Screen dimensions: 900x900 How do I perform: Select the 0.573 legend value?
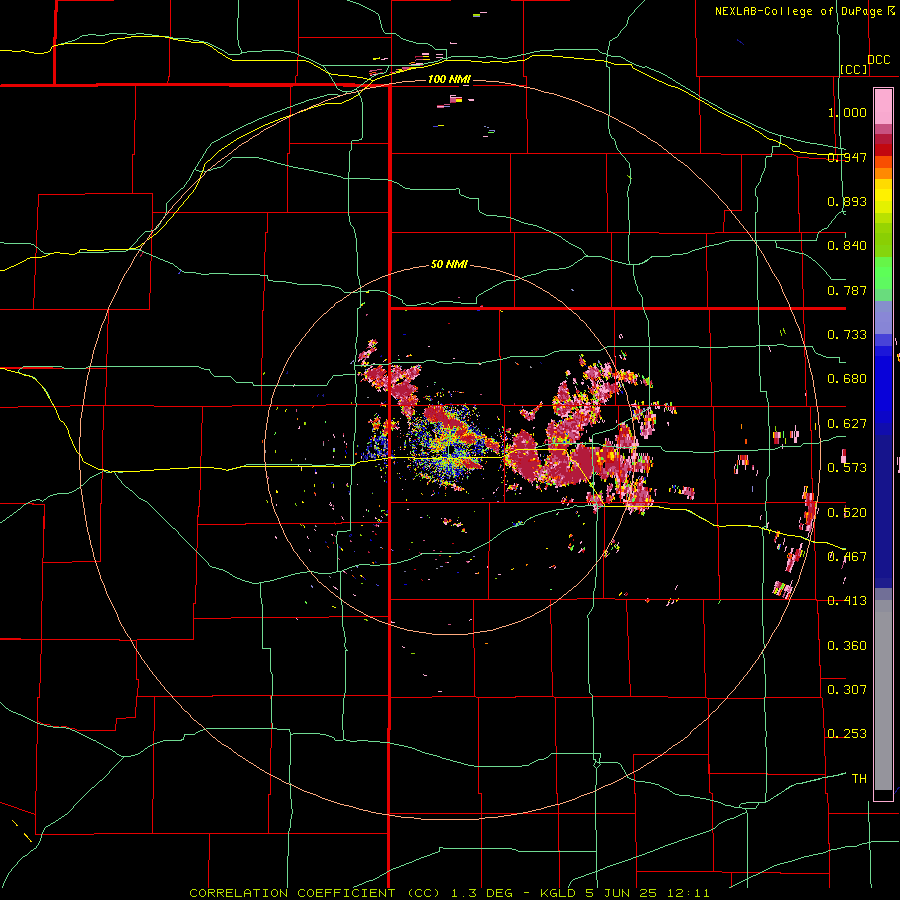click(x=847, y=468)
